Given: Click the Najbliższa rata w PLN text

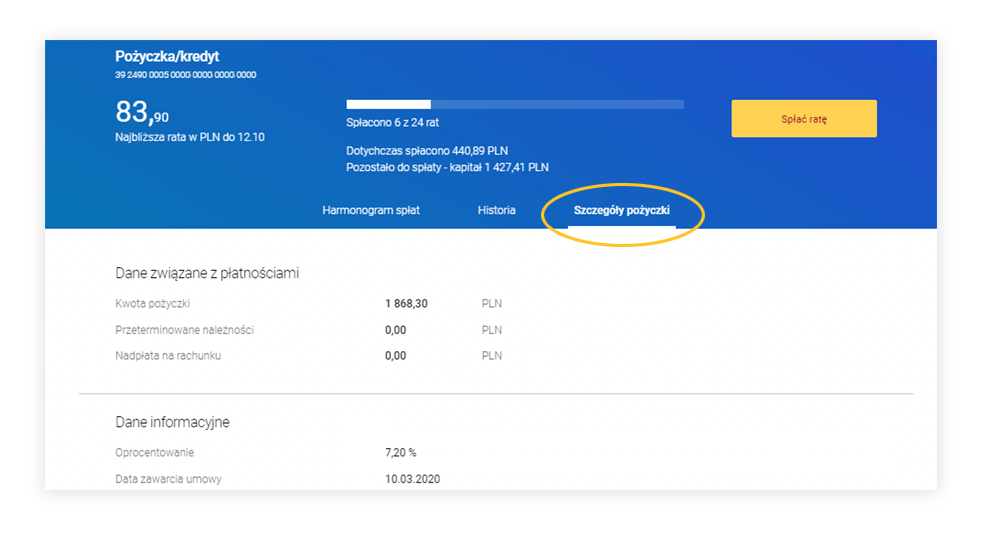Looking at the screenshot, I should (190, 137).
